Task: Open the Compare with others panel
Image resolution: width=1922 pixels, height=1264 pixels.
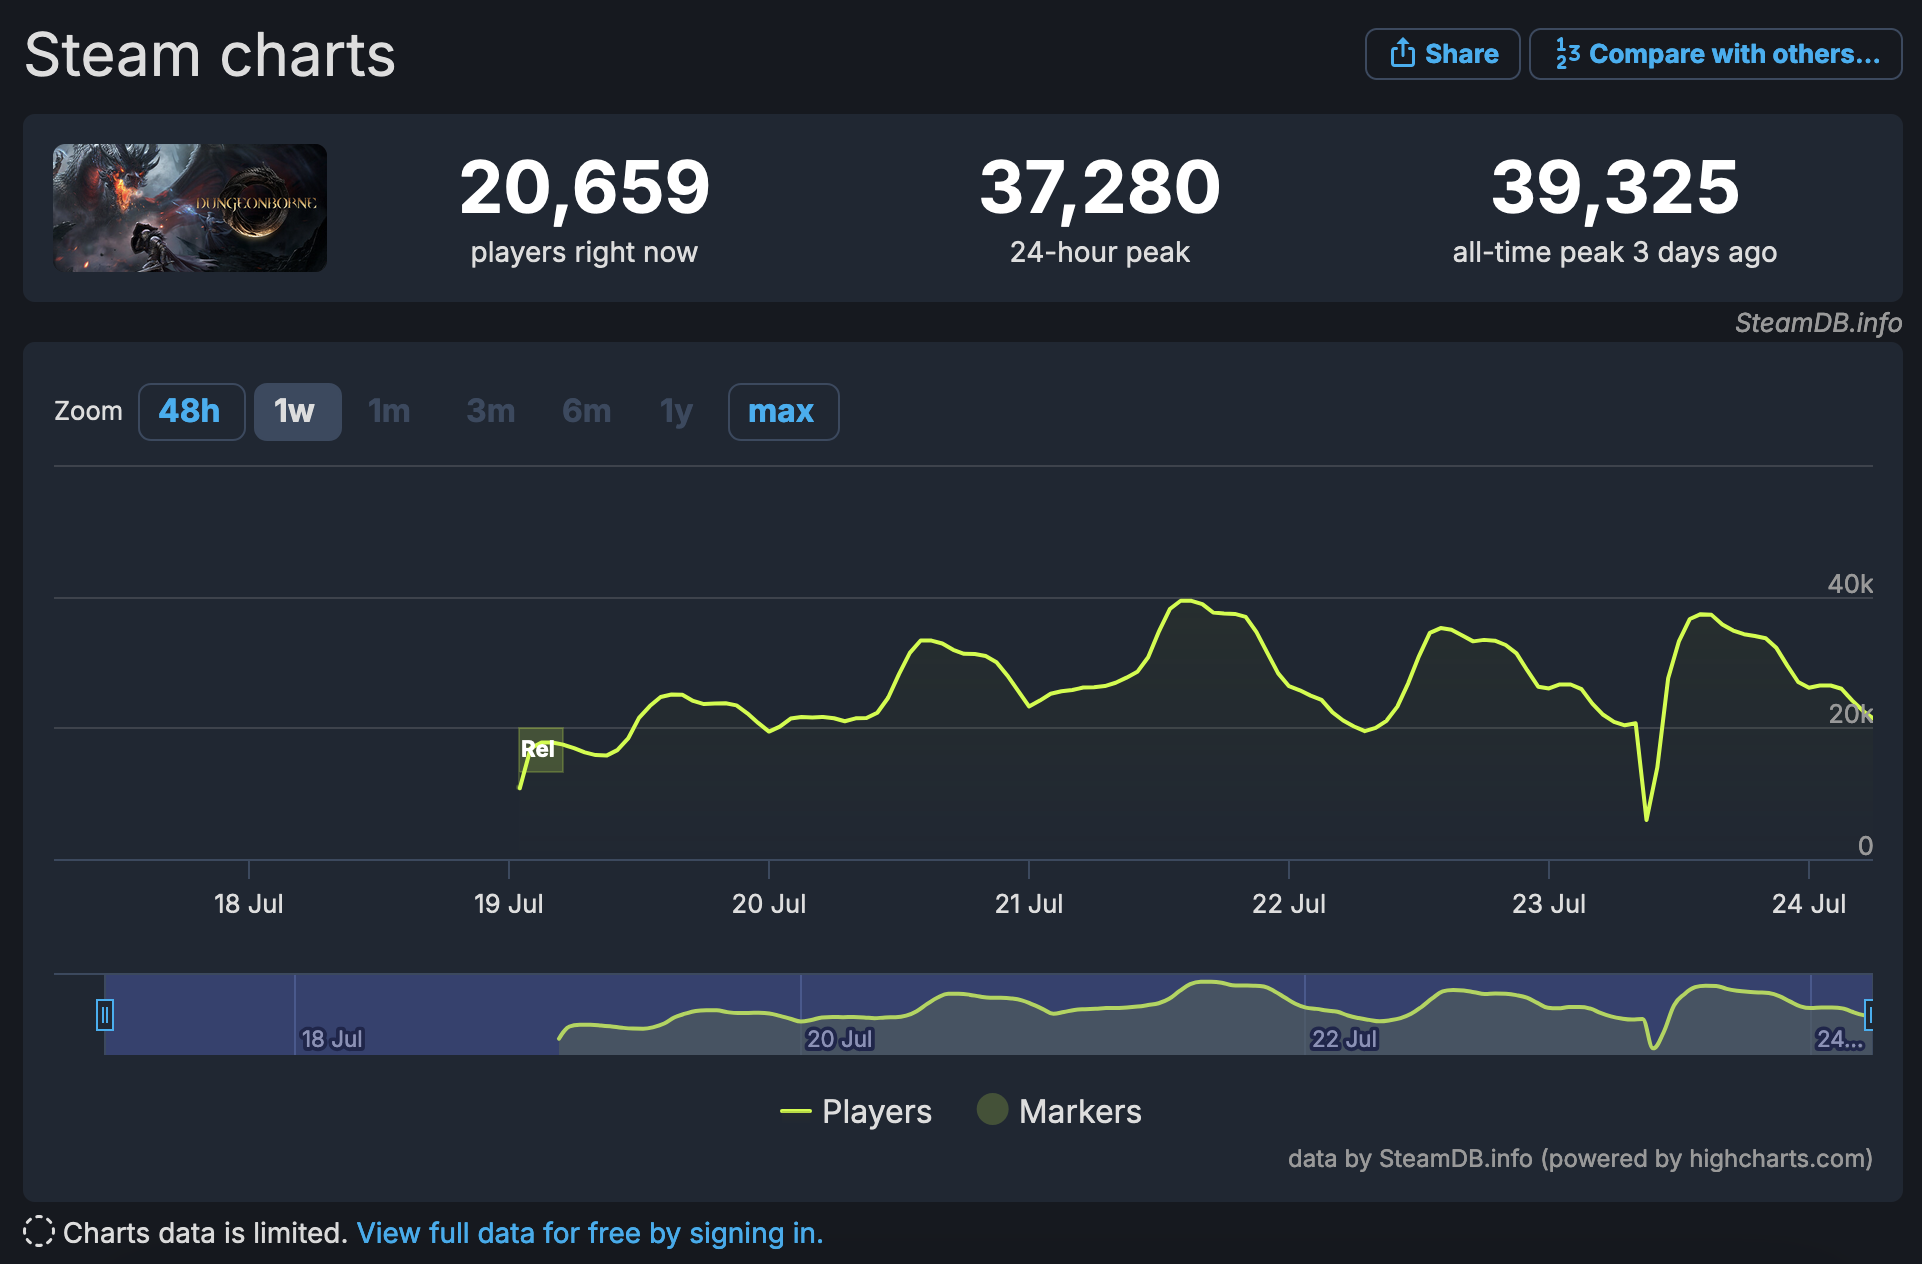Action: [x=1714, y=54]
